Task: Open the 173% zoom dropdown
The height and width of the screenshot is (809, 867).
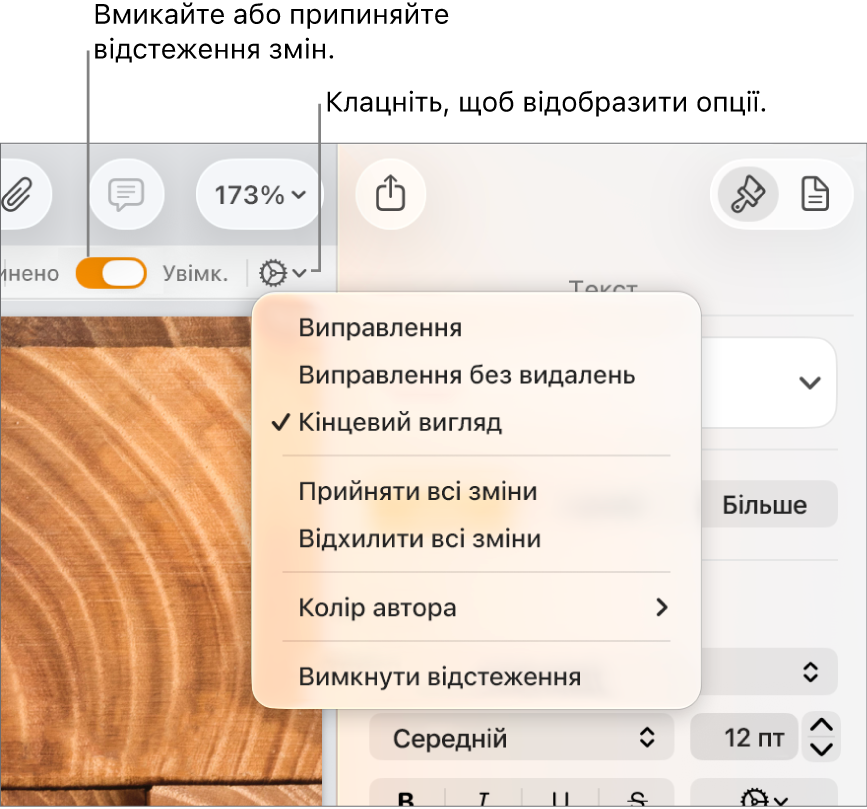Action: (x=259, y=195)
